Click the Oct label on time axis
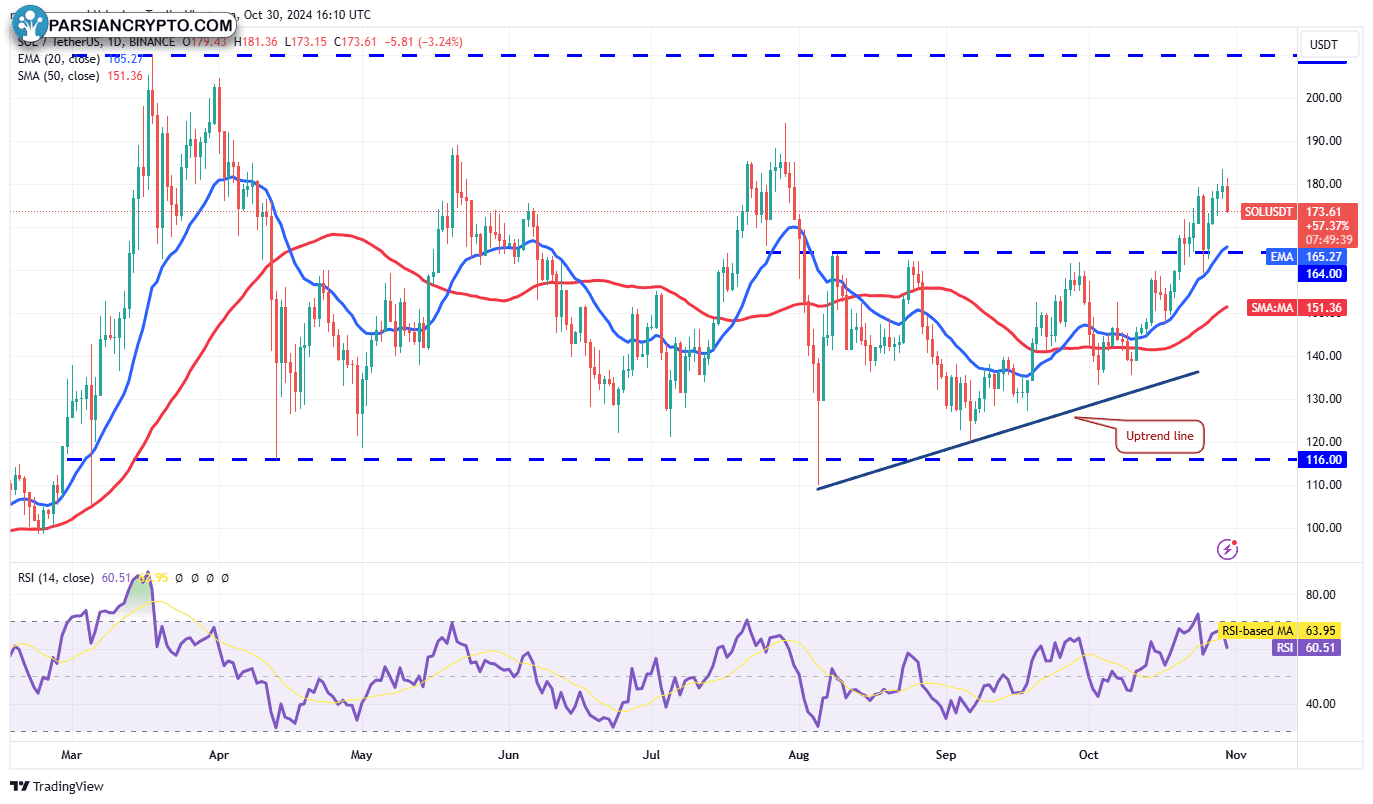1373x804 pixels. [x=1088, y=755]
